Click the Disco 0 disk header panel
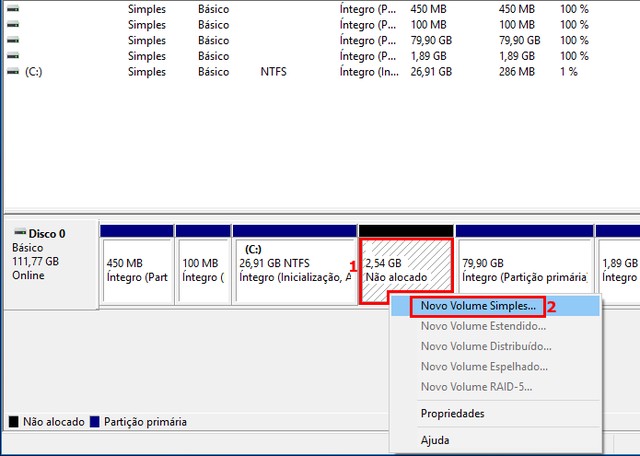640x456 pixels. [51, 265]
